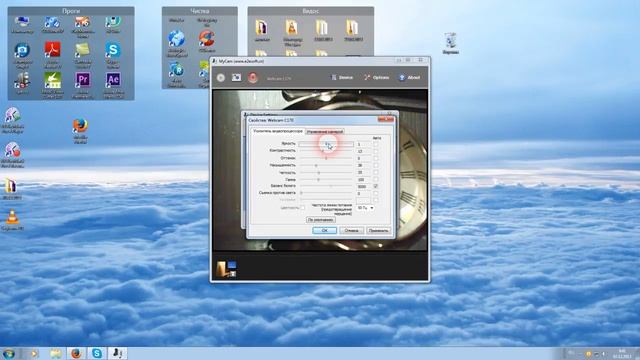Viewport: 640px width, 360px height.
Task: Click the grey round button in MyCam toolbar
Action: click(221, 78)
